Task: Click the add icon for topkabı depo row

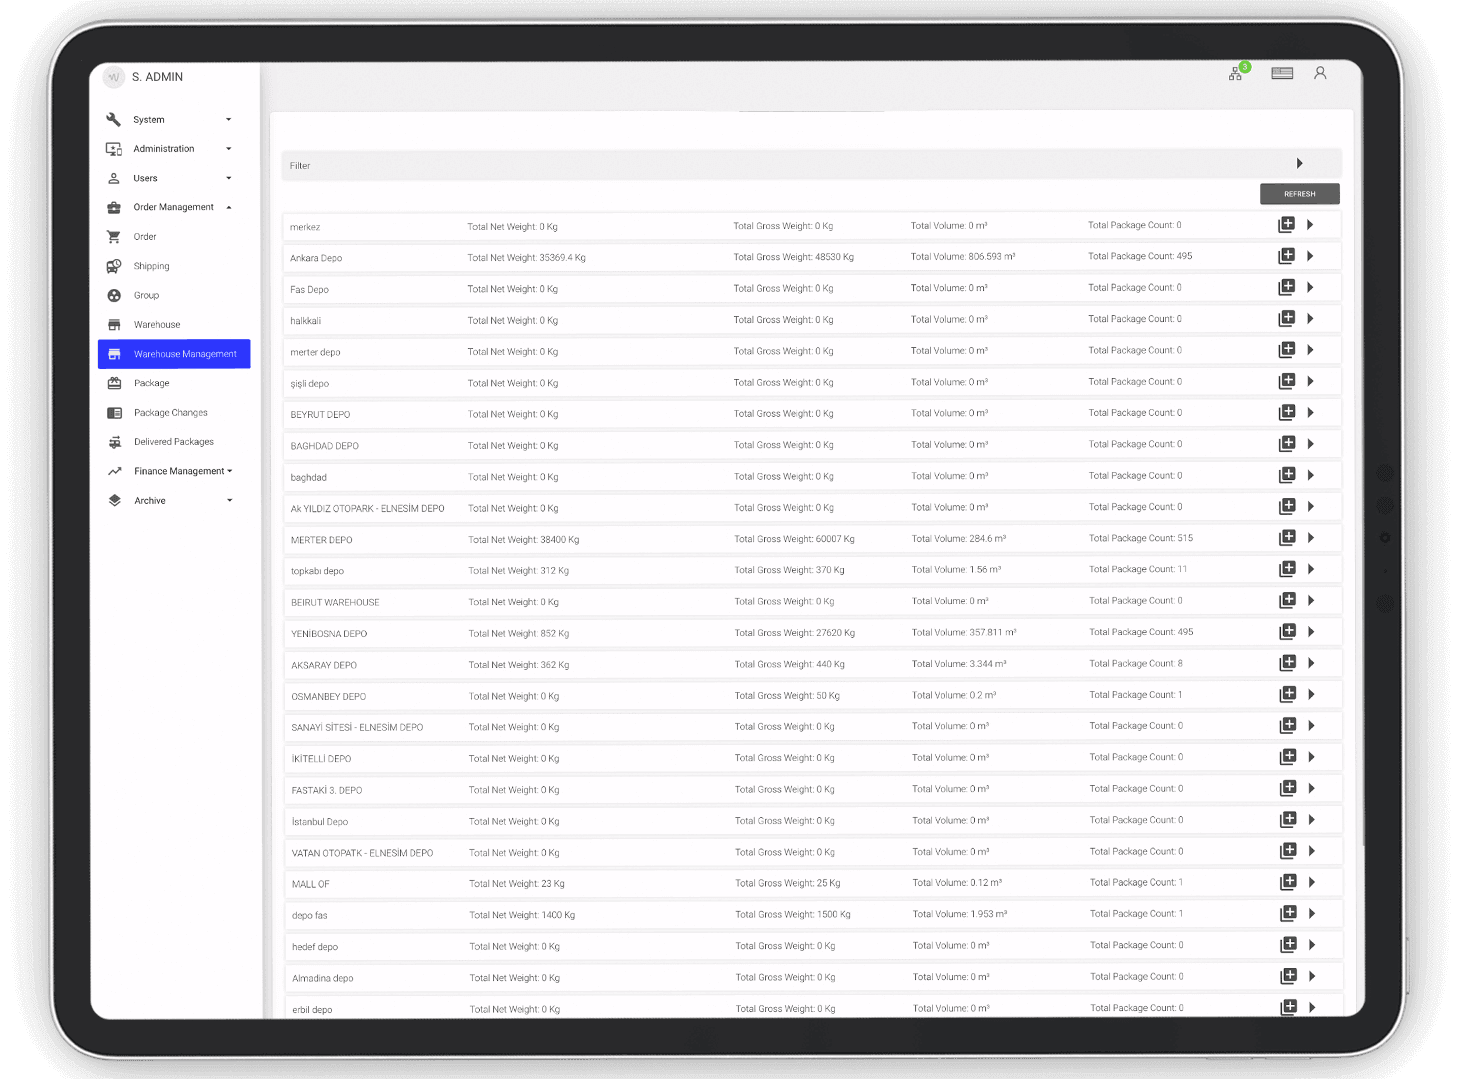Action: (1288, 569)
